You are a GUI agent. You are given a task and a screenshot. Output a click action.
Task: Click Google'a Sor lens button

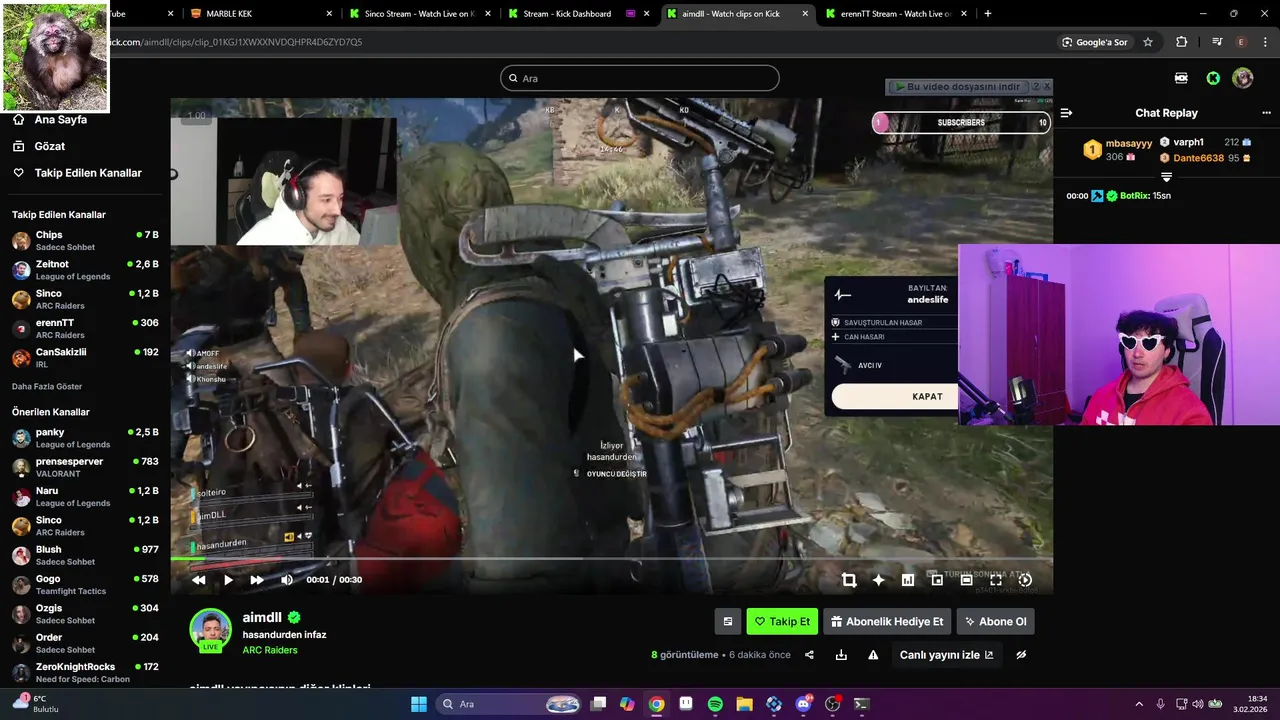click(x=1095, y=42)
